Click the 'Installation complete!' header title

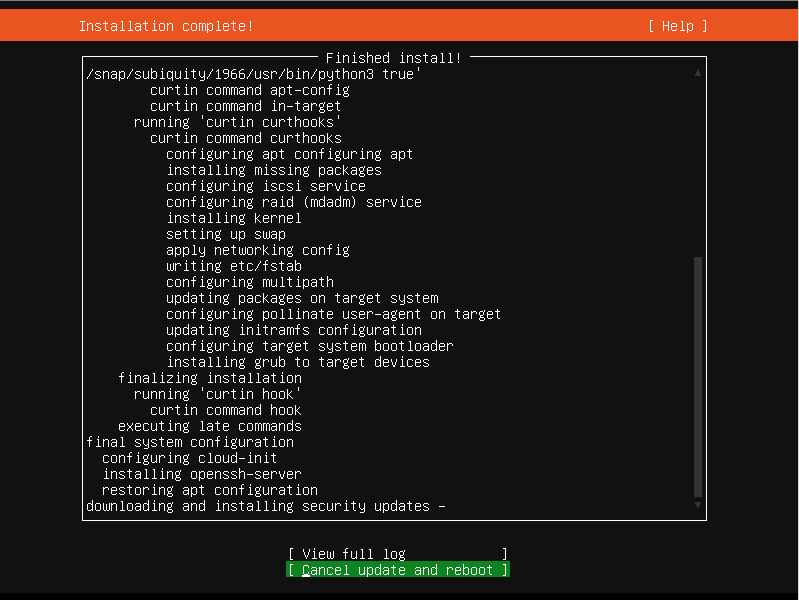coord(166,26)
